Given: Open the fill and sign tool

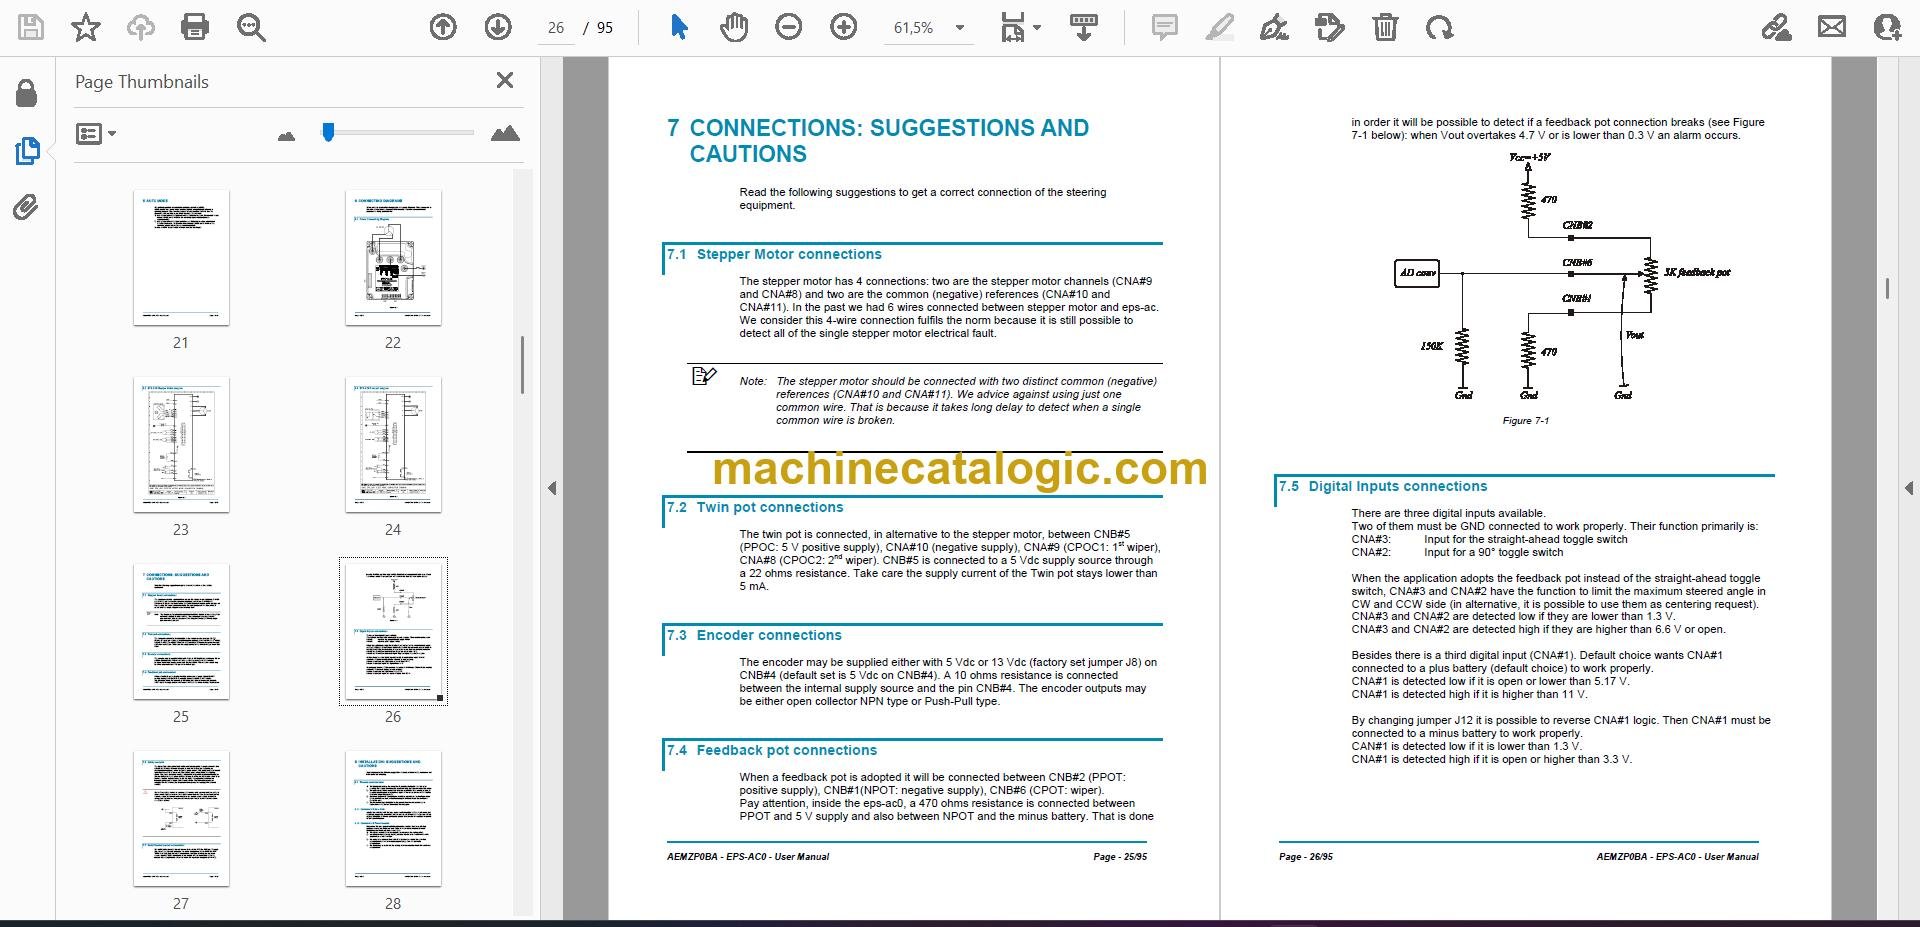Looking at the screenshot, I should click(1776, 27).
